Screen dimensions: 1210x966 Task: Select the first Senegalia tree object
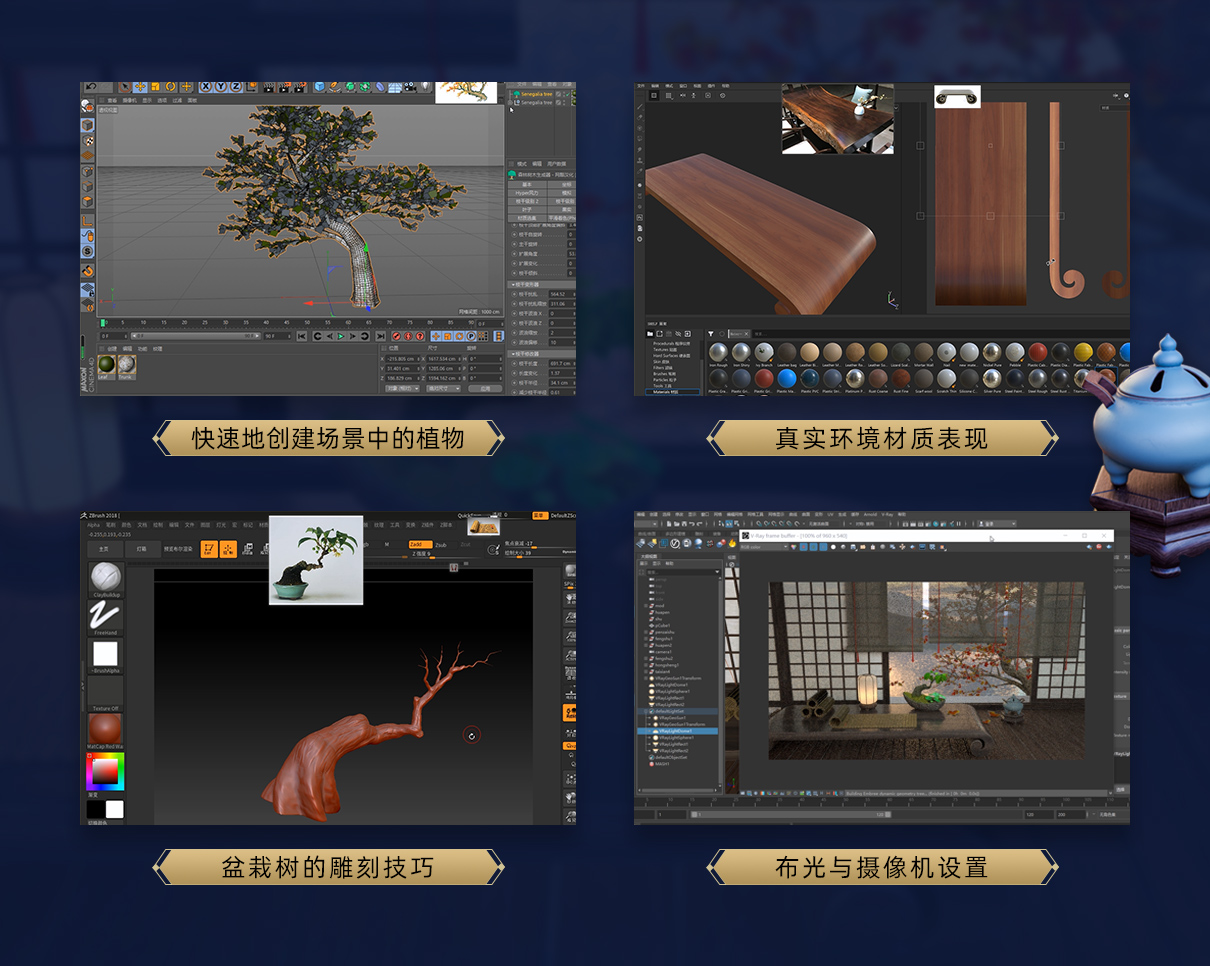click(x=535, y=94)
